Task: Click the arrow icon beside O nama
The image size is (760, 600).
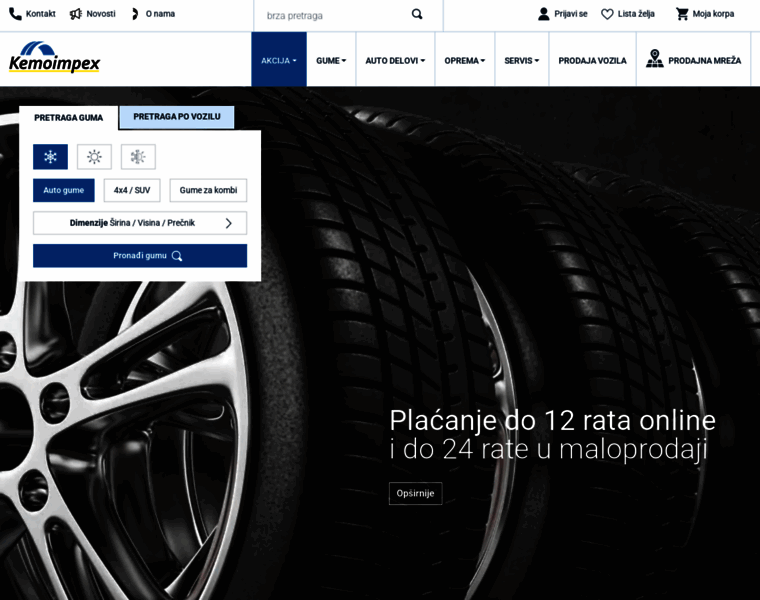Action: pos(135,14)
